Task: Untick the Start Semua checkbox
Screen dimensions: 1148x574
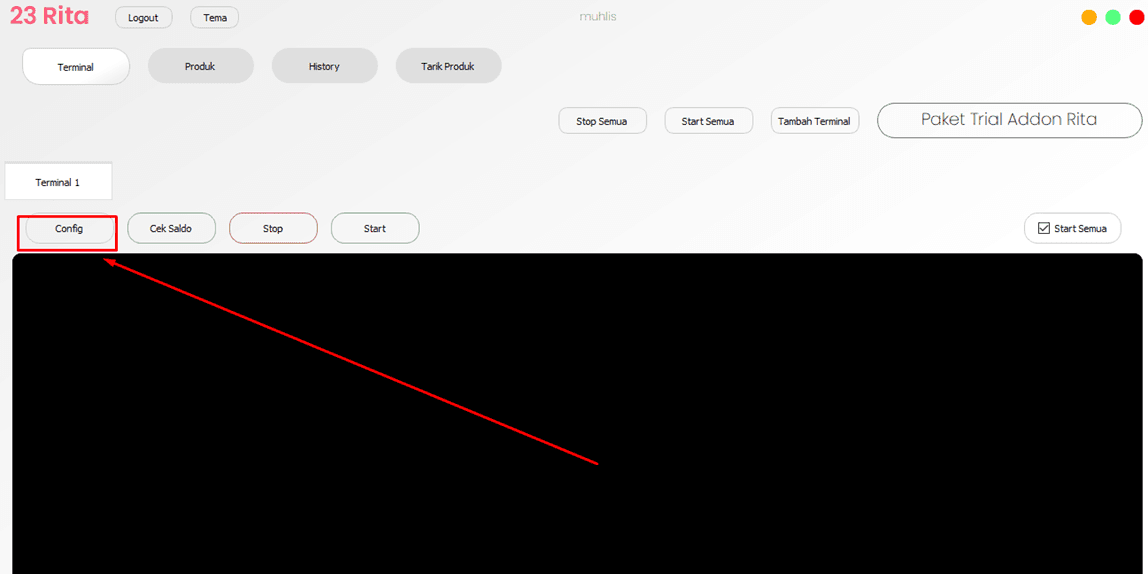Action: pos(1044,228)
